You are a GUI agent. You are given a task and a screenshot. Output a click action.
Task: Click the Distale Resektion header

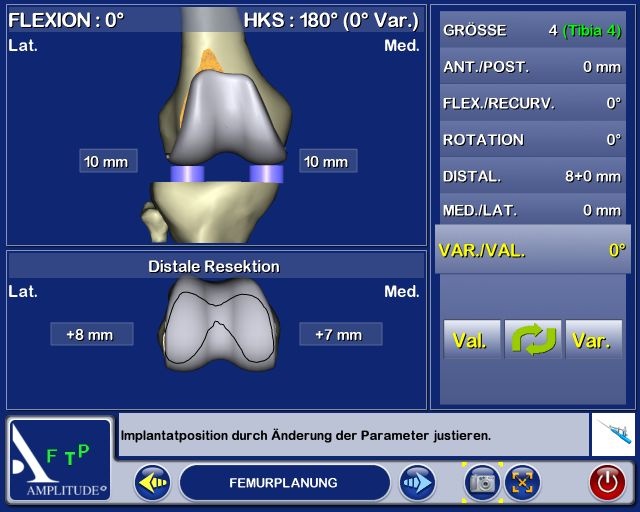pos(216,266)
